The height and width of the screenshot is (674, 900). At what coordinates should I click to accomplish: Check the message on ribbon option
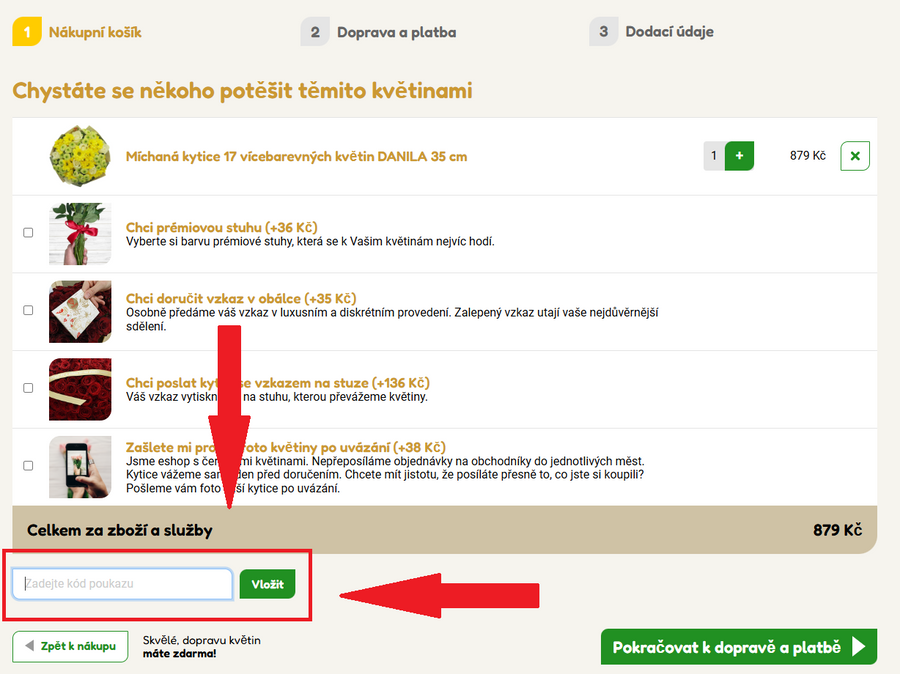tap(28, 388)
